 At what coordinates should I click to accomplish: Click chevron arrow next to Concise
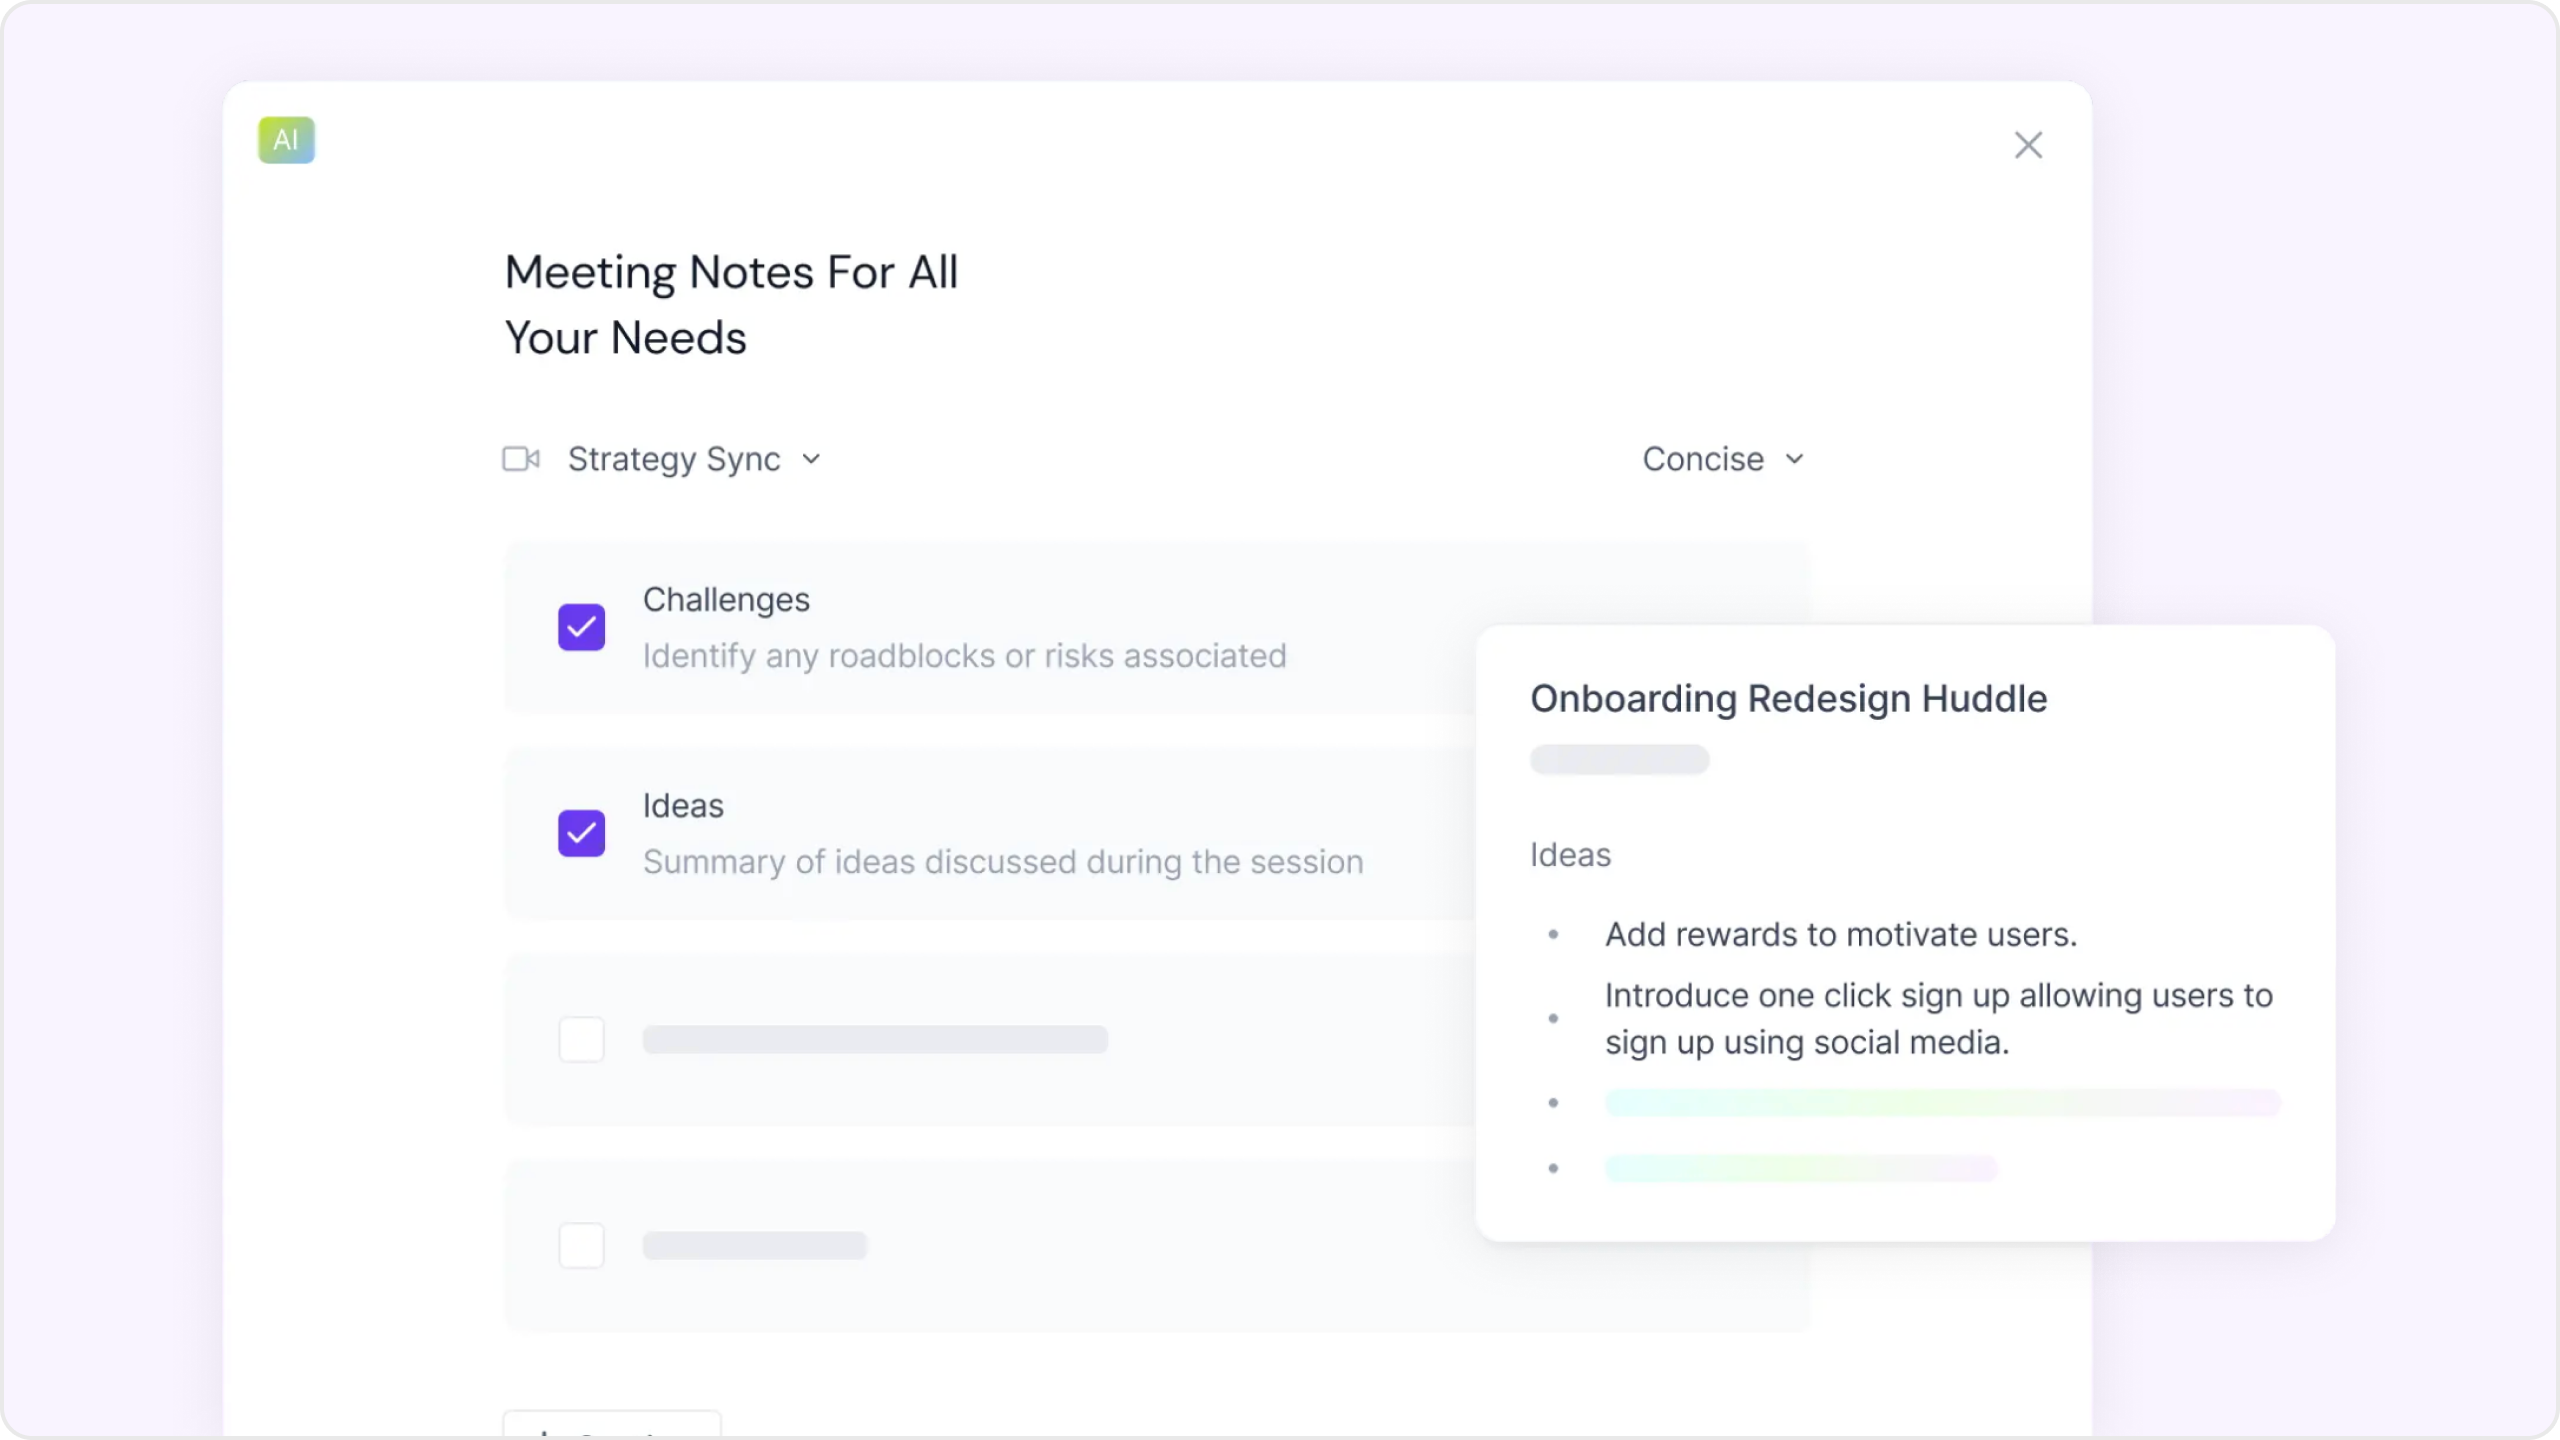1795,459
